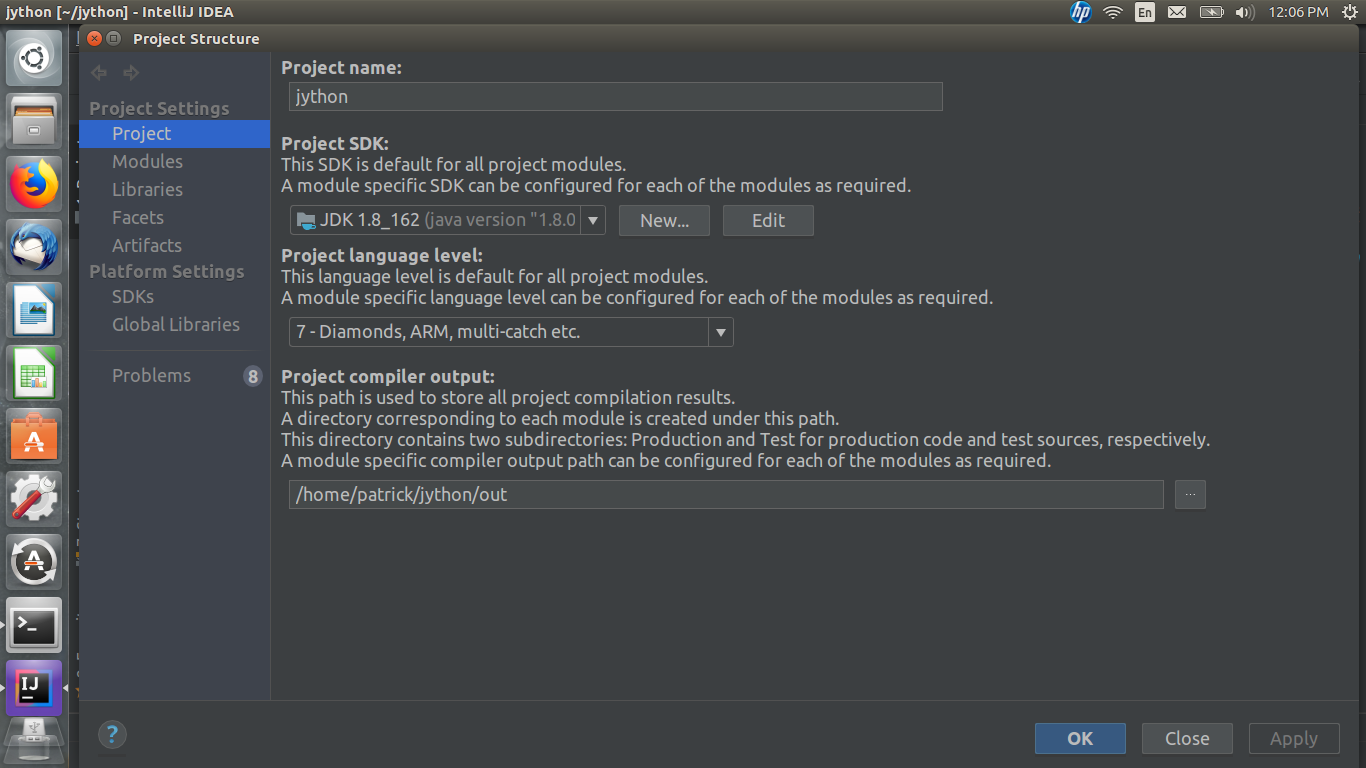Browse compiler output path with the ellipsis button

tap(1189, 494)
